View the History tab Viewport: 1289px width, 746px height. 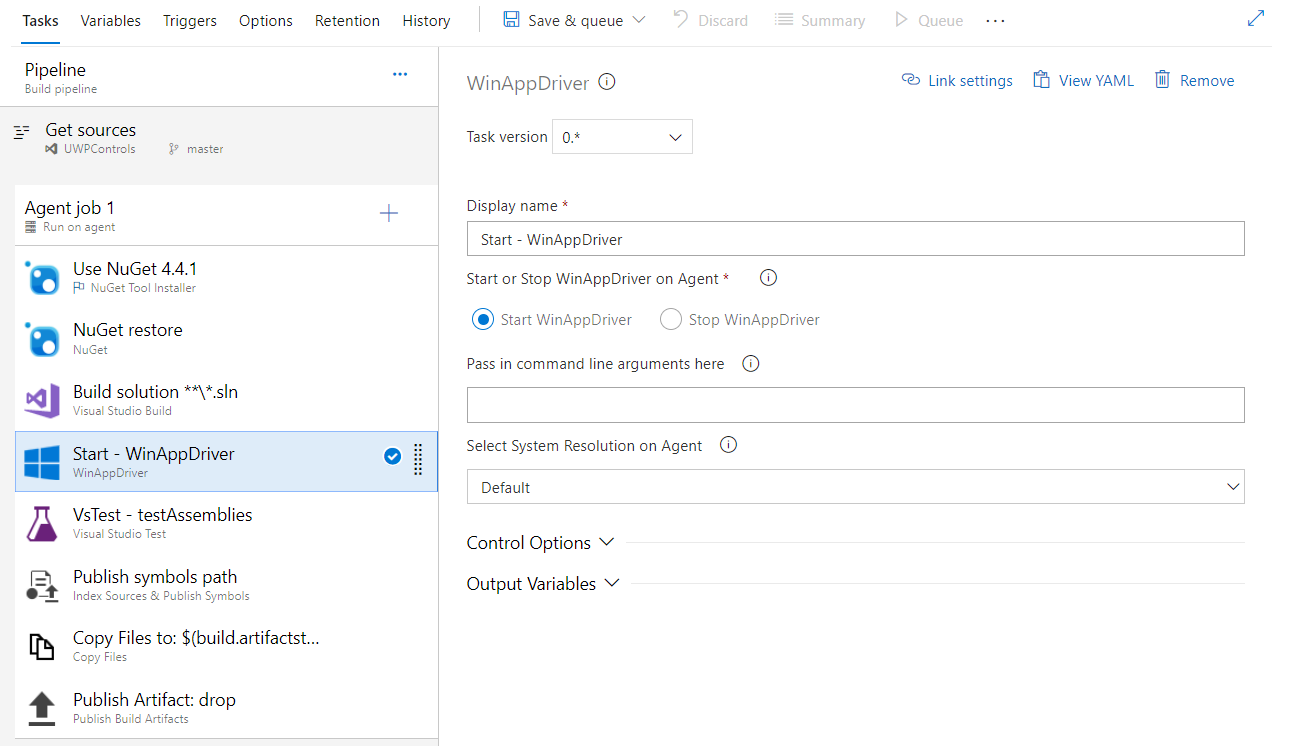[x=426, y=20]
